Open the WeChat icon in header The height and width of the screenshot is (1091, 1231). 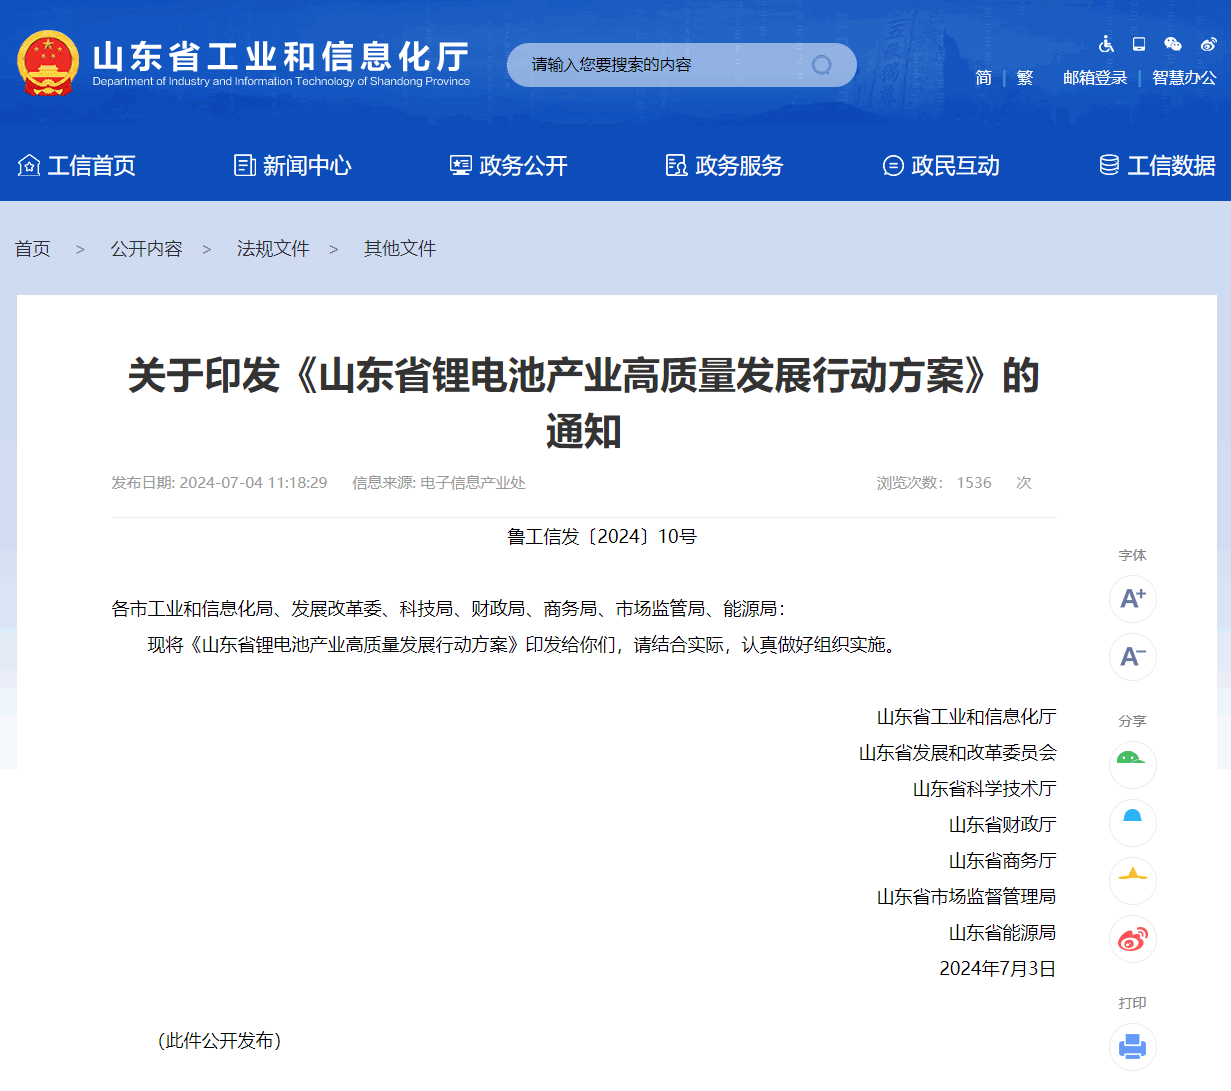pyautogui.click(x=1173, y=44)
